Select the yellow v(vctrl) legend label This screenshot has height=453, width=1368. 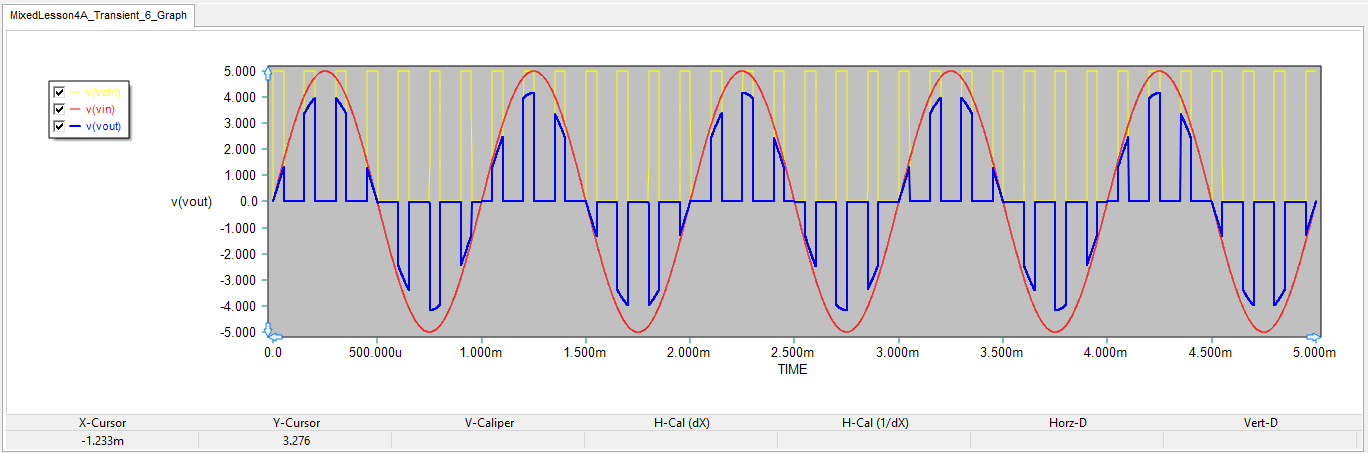click(103, 91)
